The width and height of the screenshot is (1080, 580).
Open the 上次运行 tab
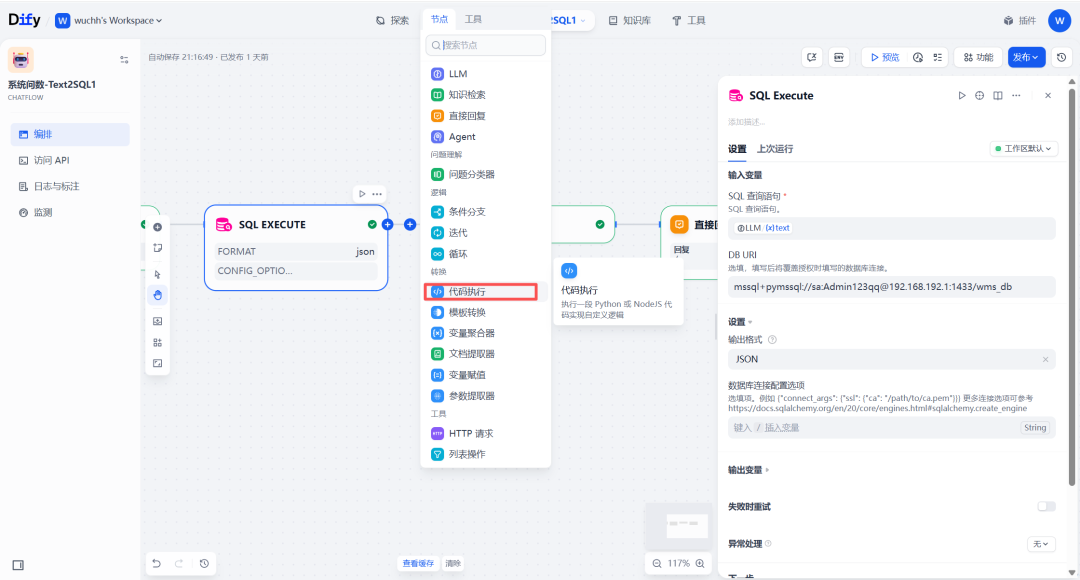pyautogui.click(x=775, y=149)
